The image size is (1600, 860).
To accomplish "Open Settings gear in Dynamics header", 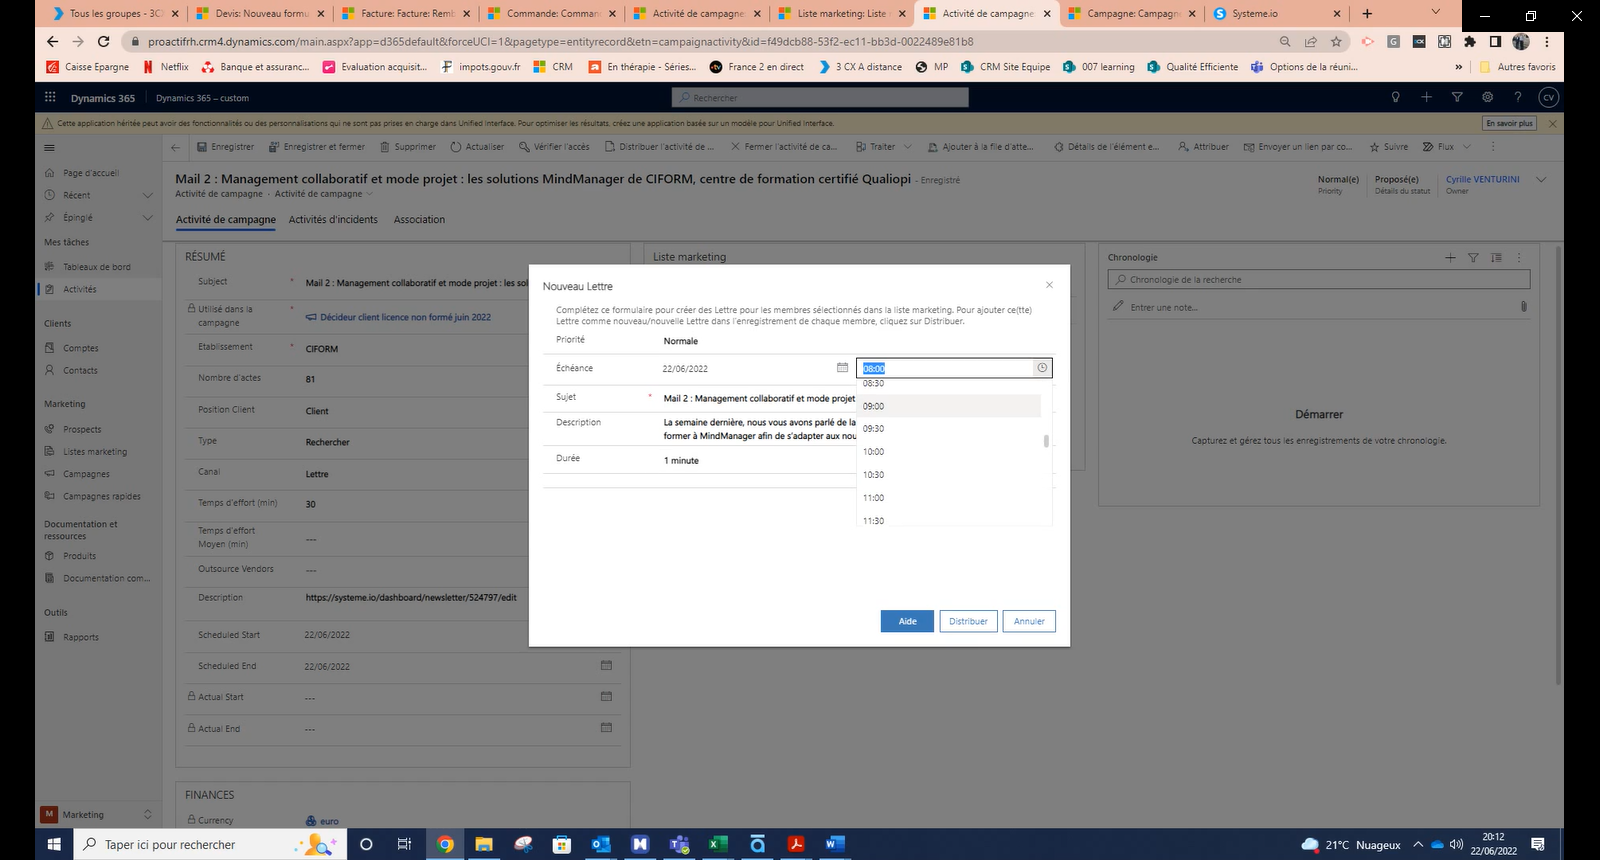I will coord(1487,97).
